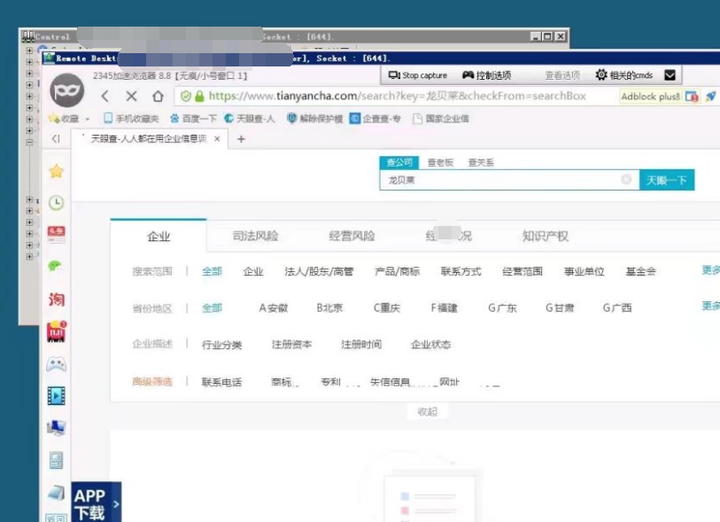
Task: Open 企业状态 filter dropdown
Action: coord(431,344)
